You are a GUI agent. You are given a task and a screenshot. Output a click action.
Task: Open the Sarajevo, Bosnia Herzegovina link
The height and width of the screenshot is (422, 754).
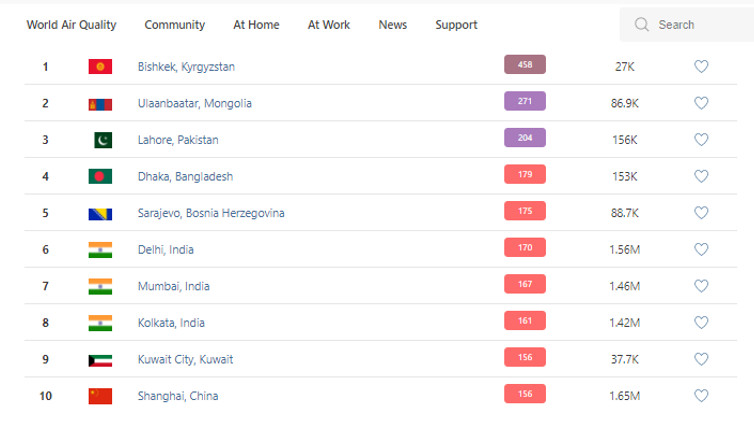point(211,213)
